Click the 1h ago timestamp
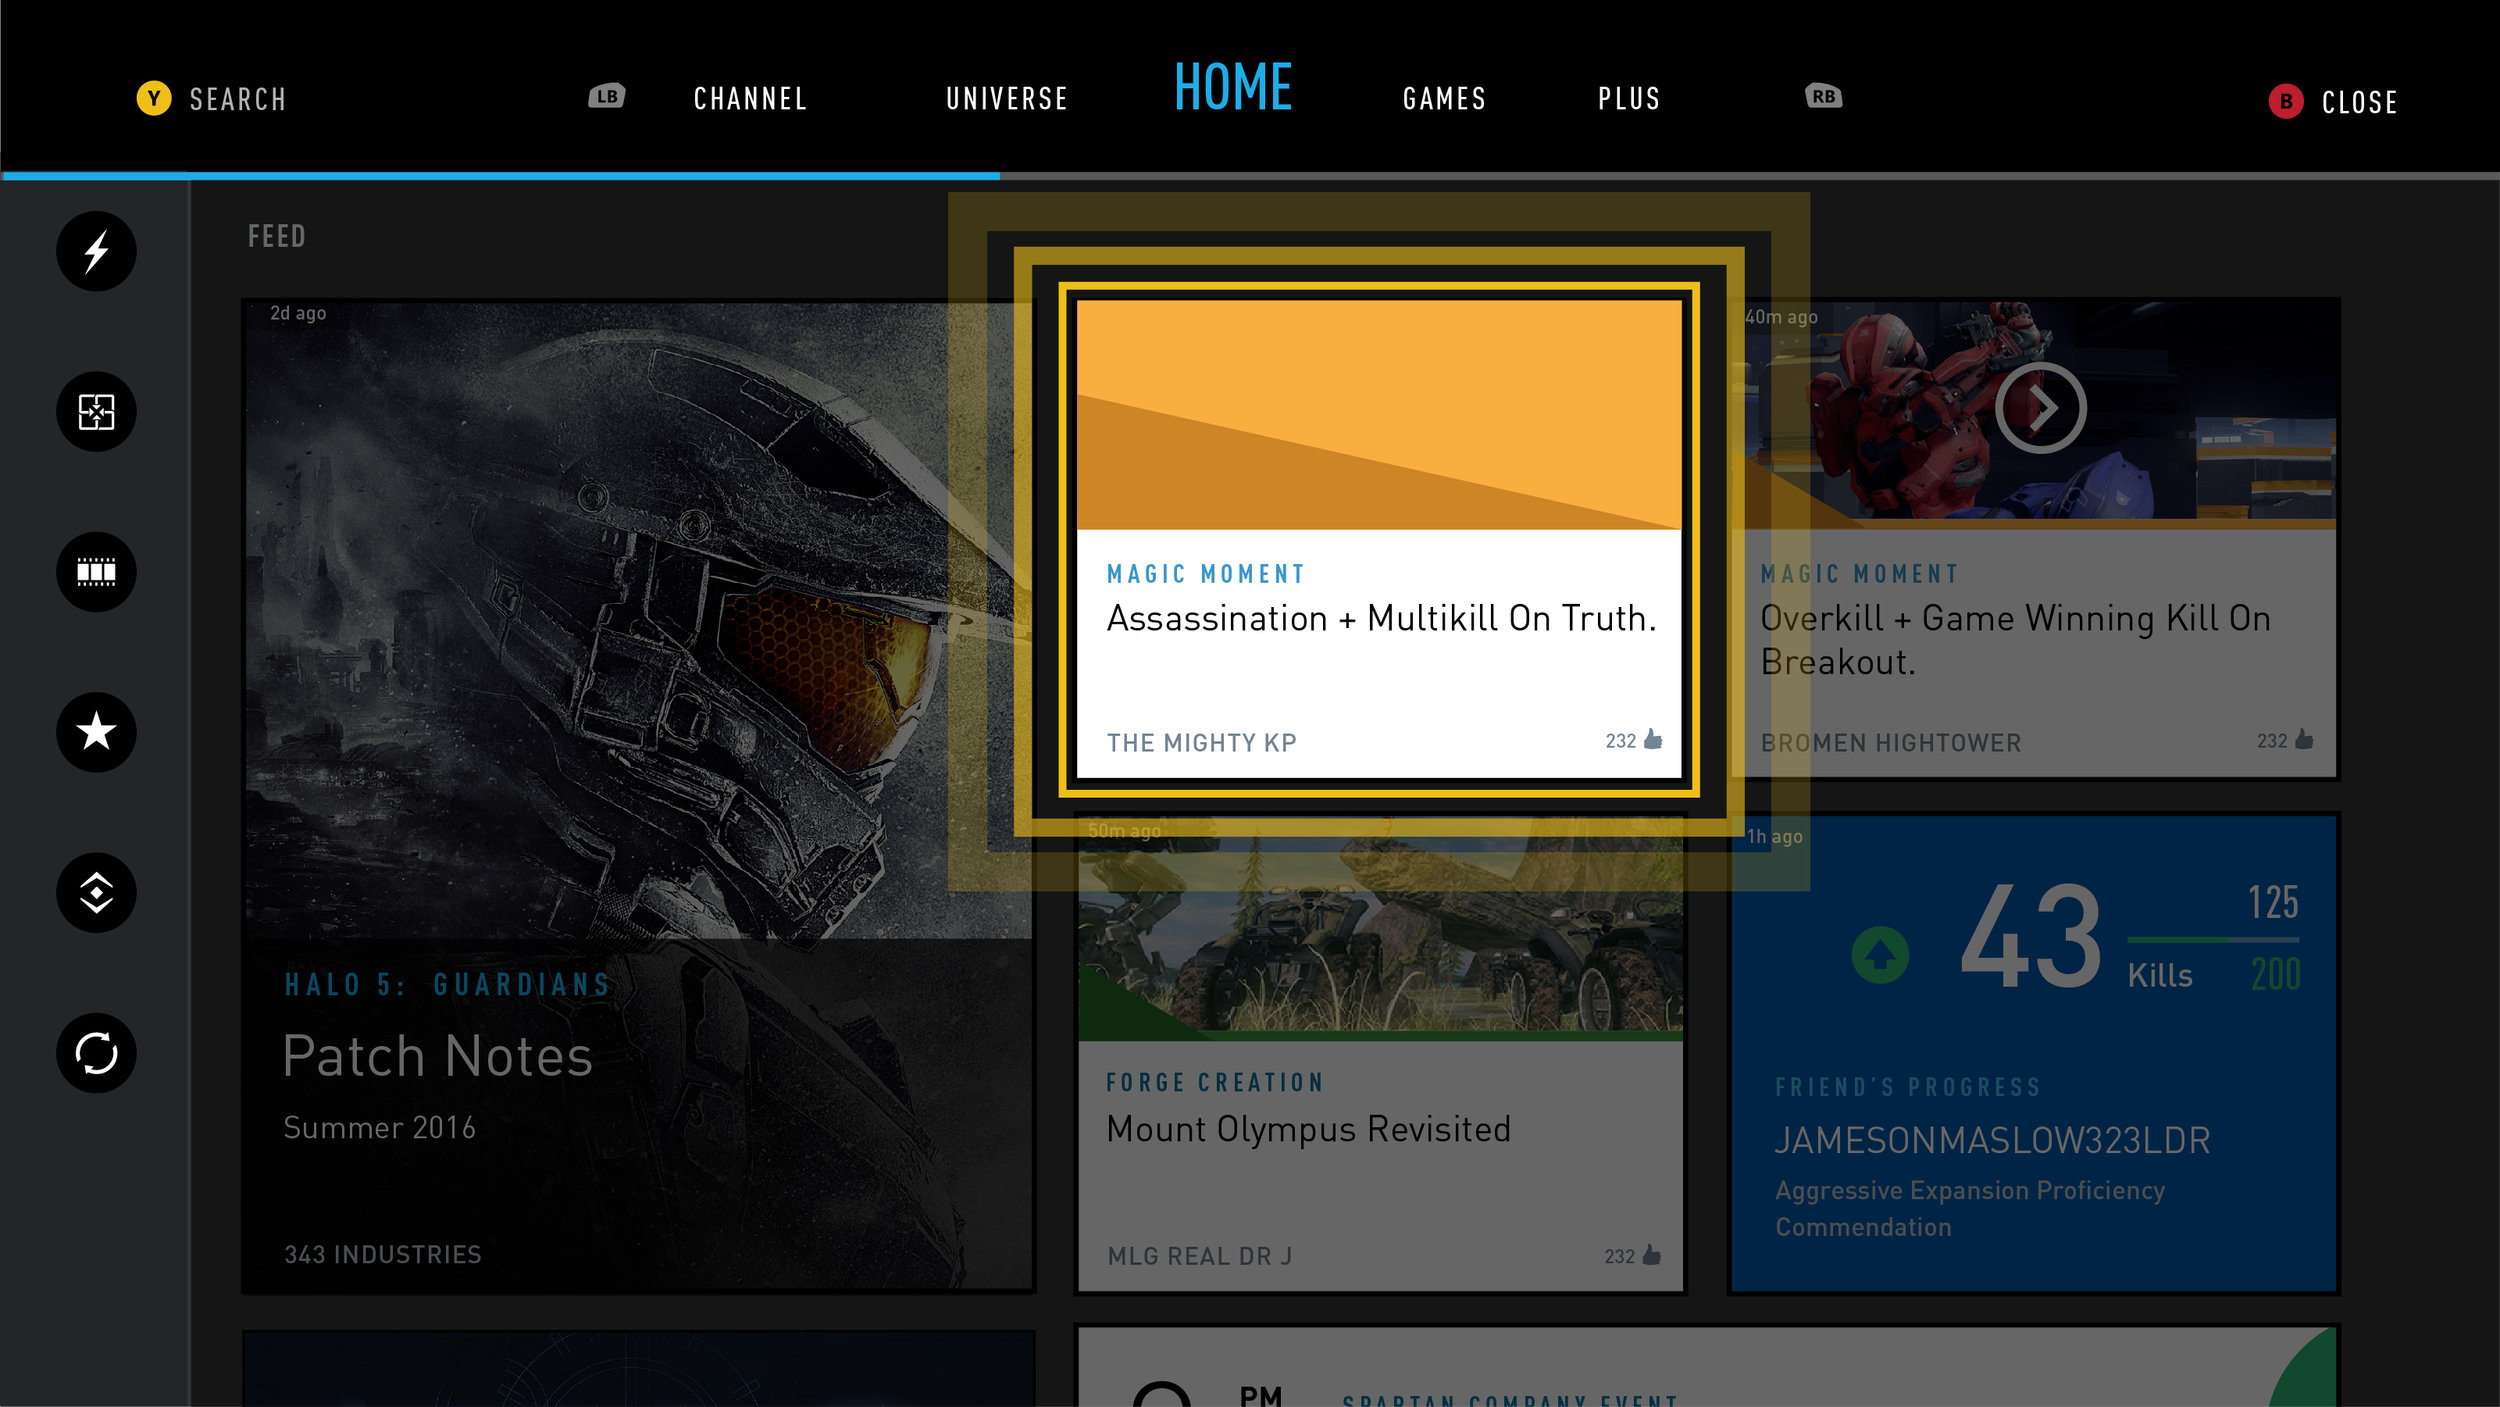This screenshot has width=2500, height=1407. (1774, 837)
